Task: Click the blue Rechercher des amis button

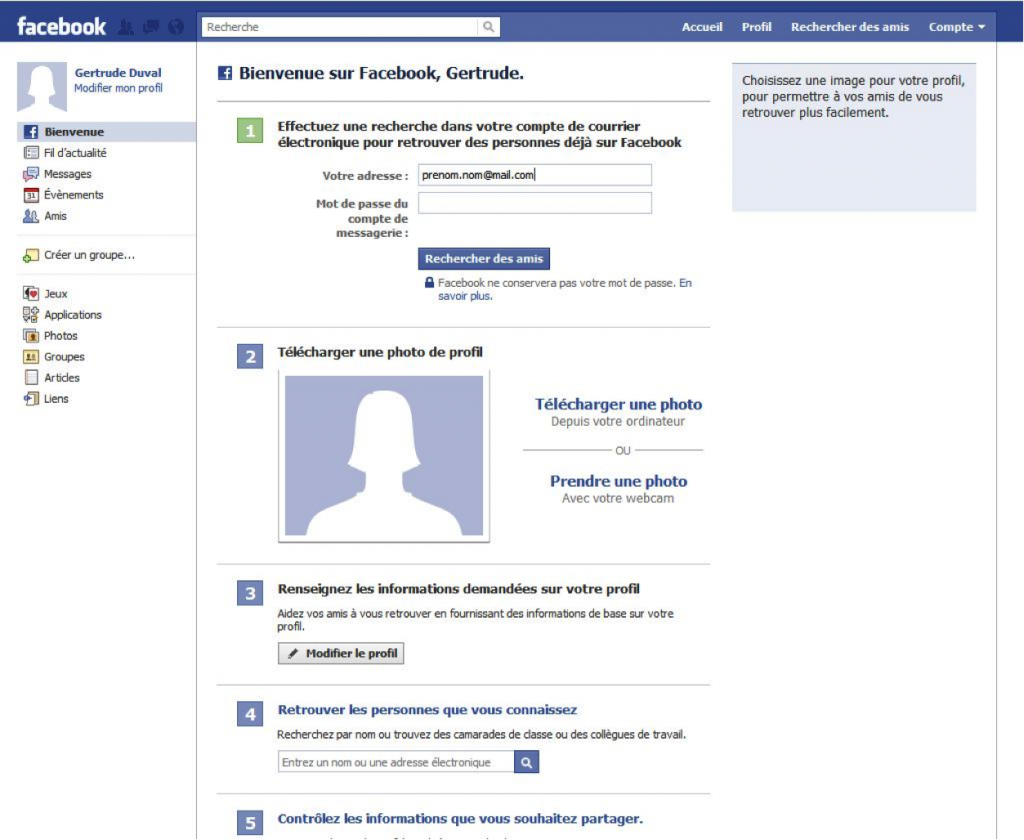Action: (x=484, y=259)
